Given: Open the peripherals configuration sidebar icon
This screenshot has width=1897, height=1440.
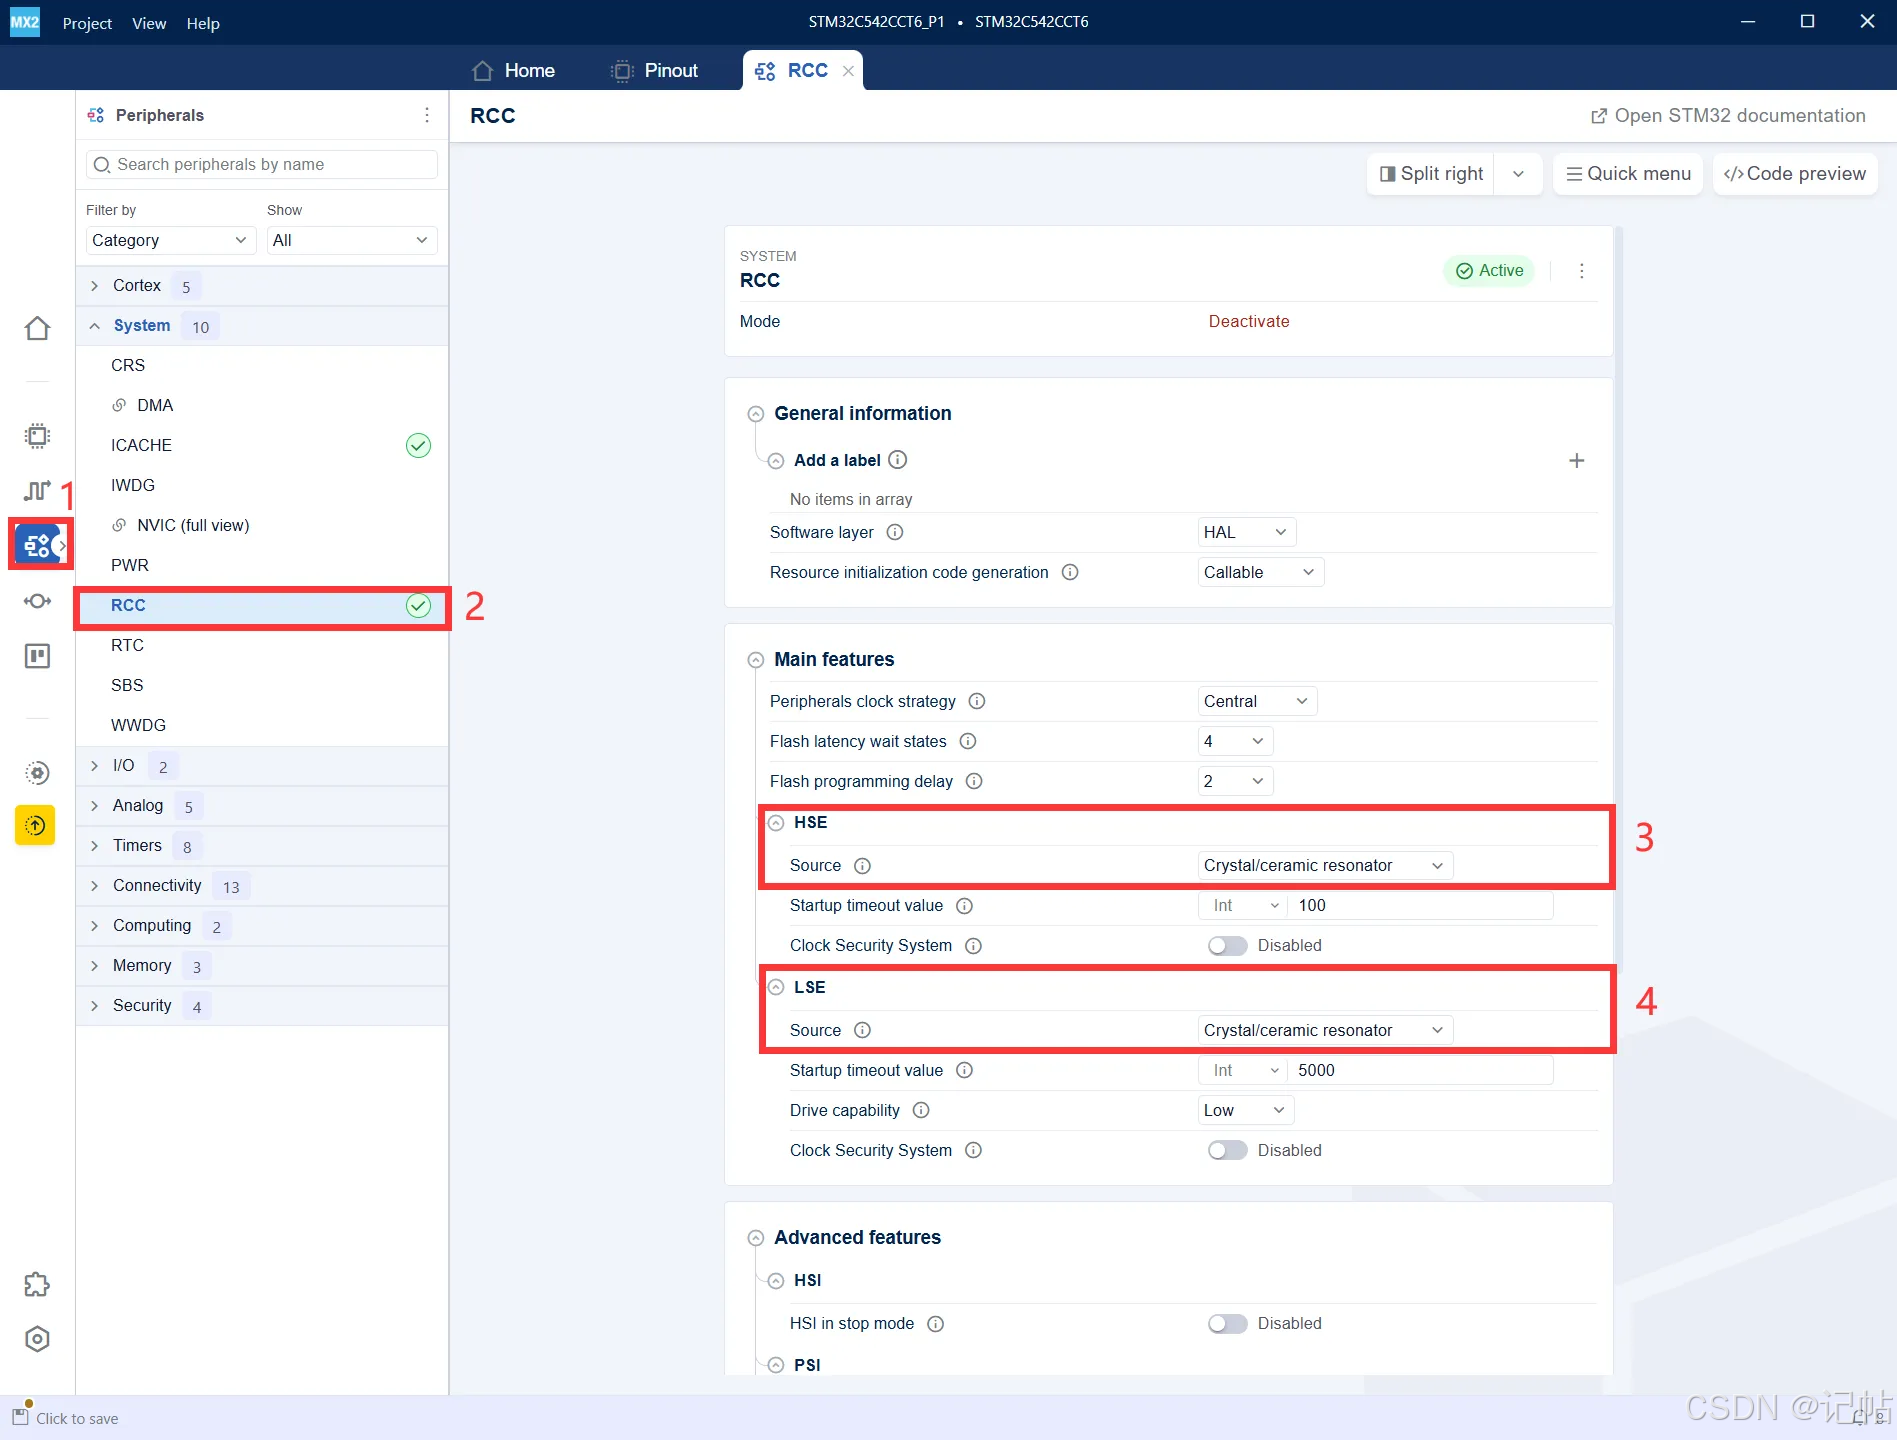Looking at the screenshot, I should point(38,545).
